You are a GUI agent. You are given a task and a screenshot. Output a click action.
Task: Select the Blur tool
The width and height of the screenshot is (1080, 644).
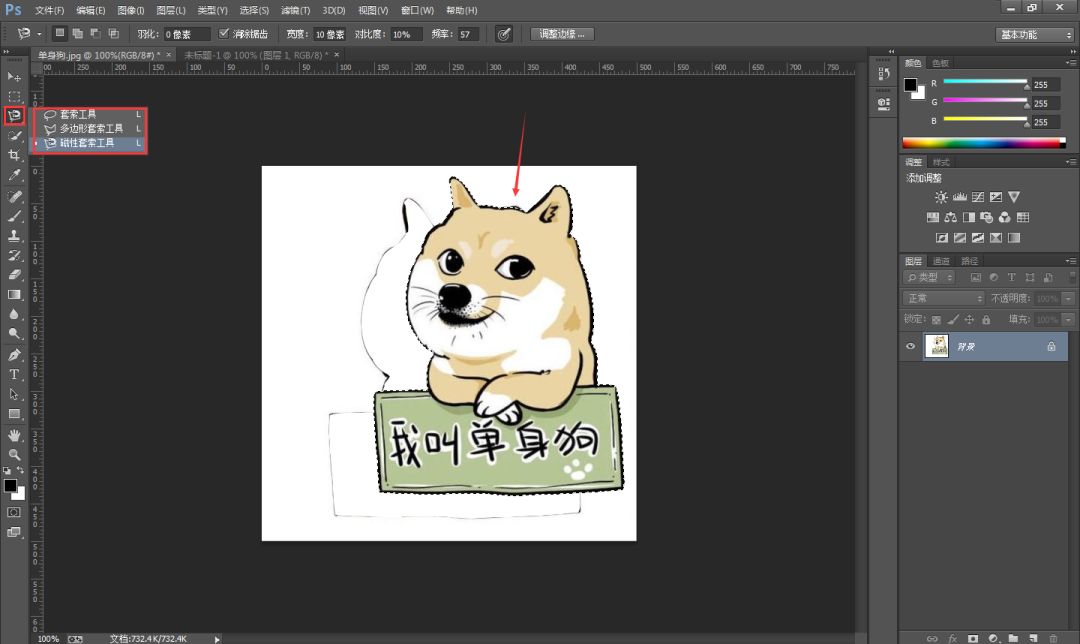14,314
